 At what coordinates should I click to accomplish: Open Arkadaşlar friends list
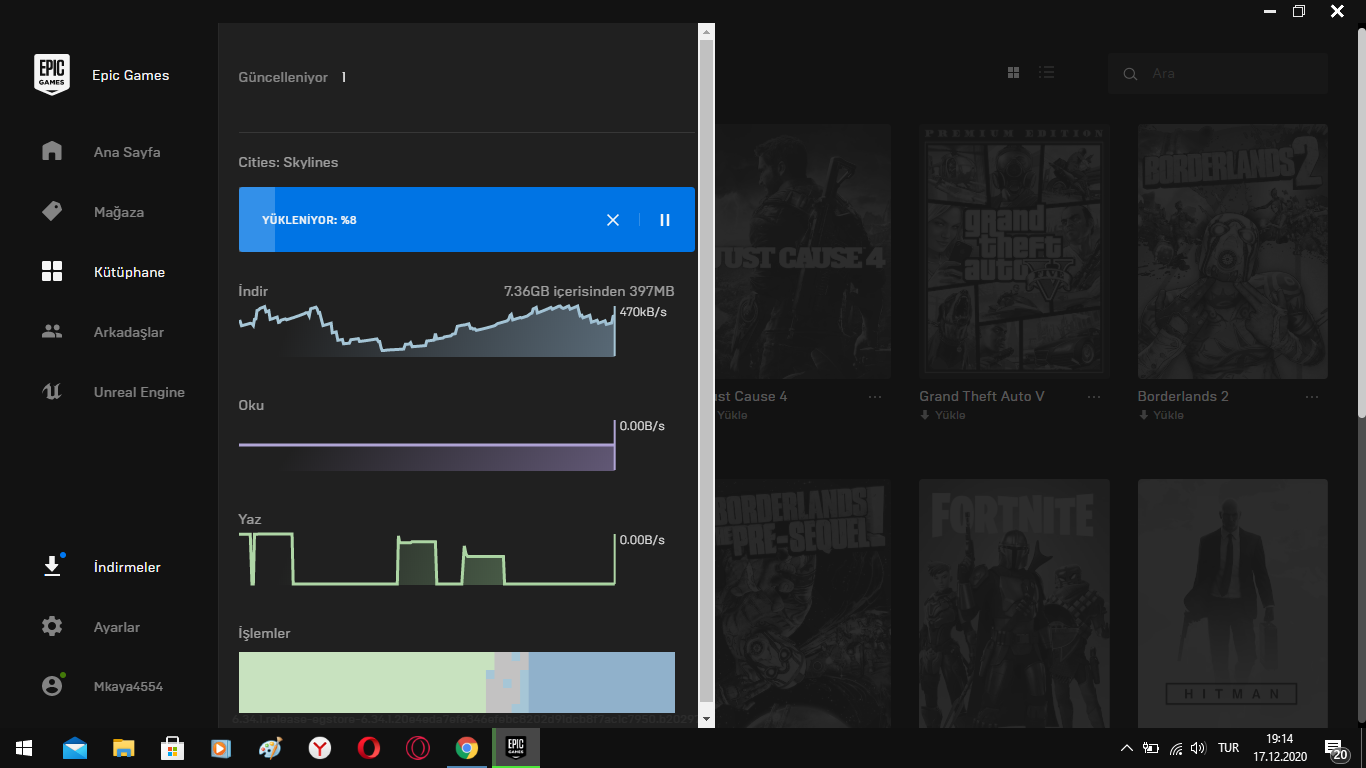pyautogui.click(x=129, y=332)
